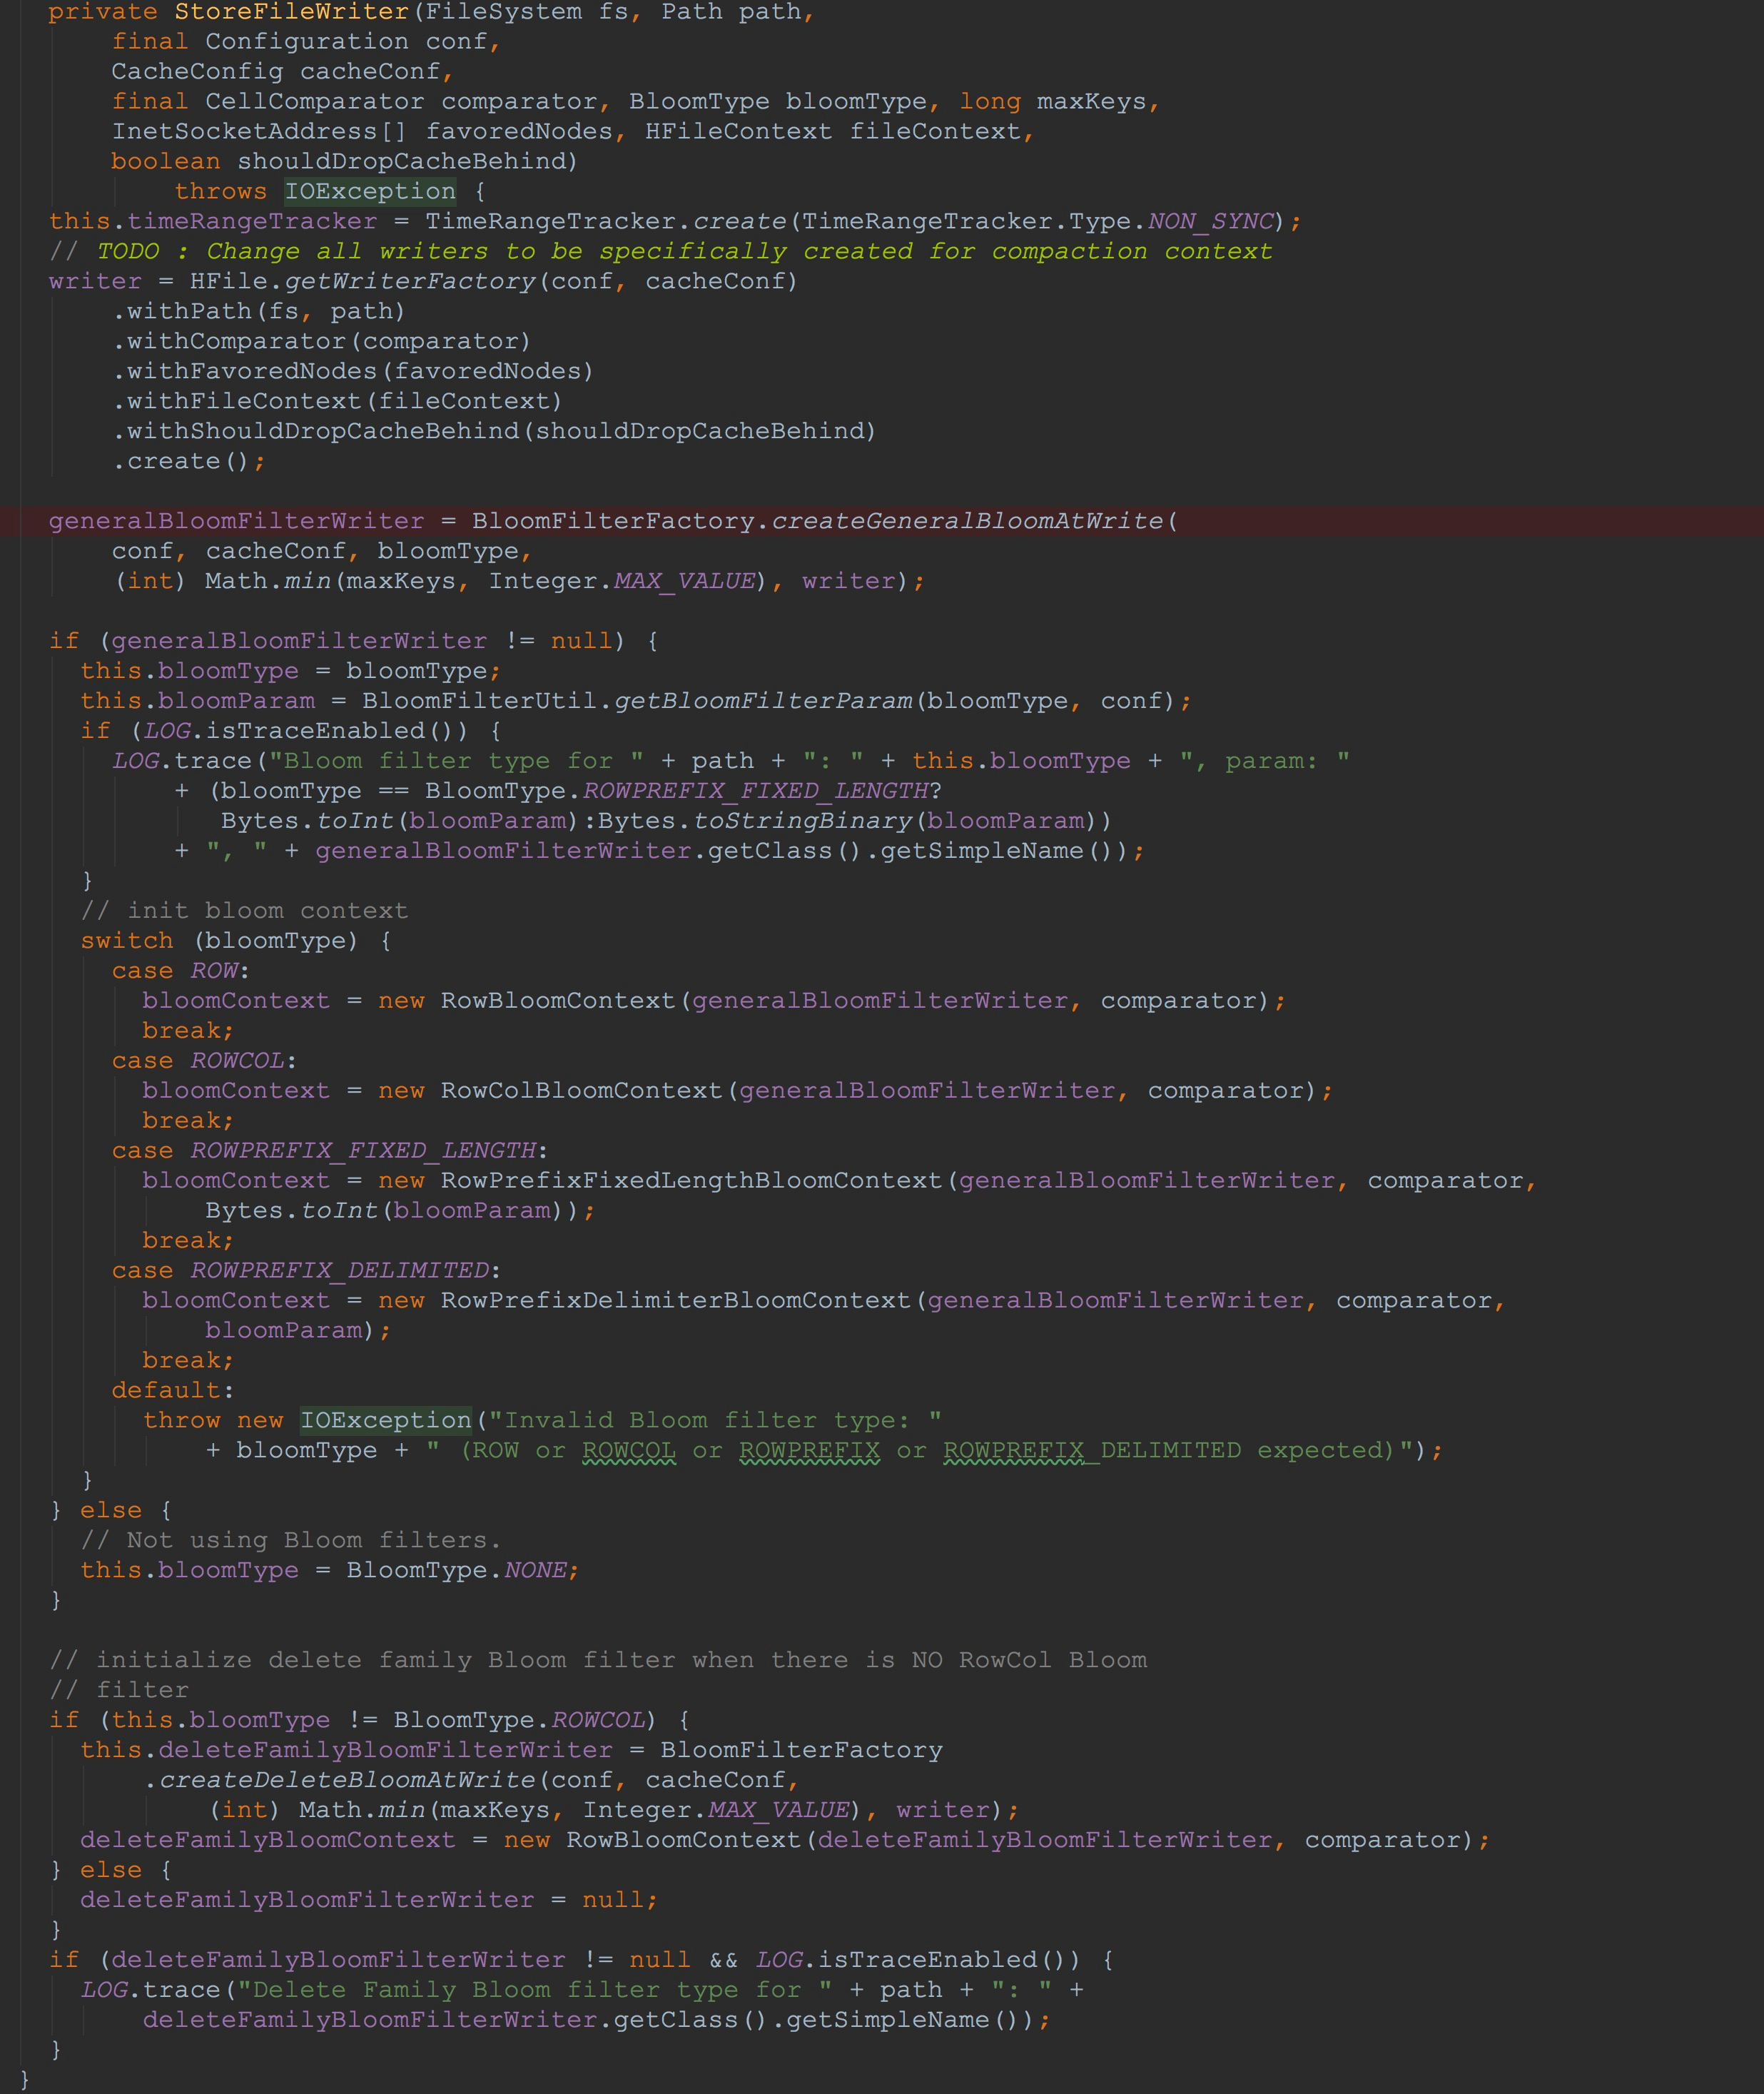Click the getWriterFactory method call

(x=411, y=281)
